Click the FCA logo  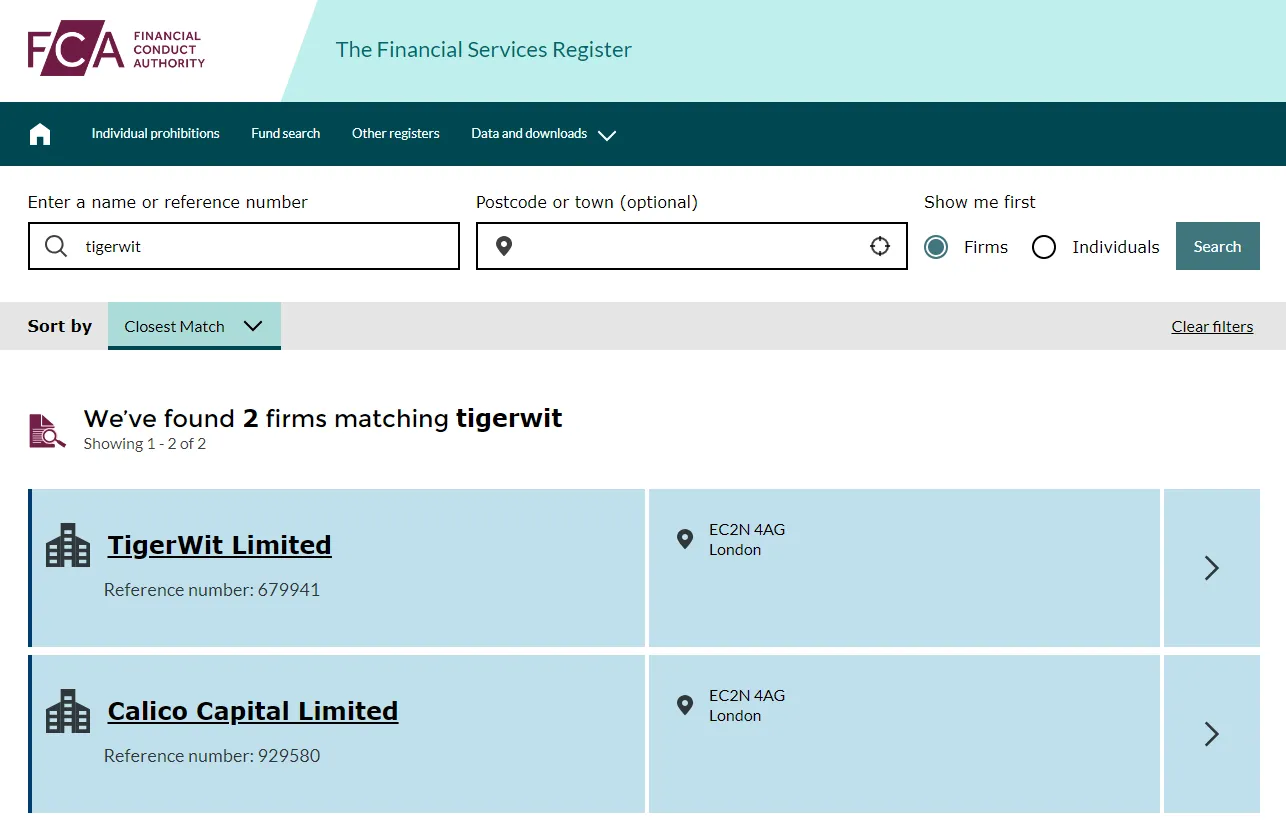116,49
